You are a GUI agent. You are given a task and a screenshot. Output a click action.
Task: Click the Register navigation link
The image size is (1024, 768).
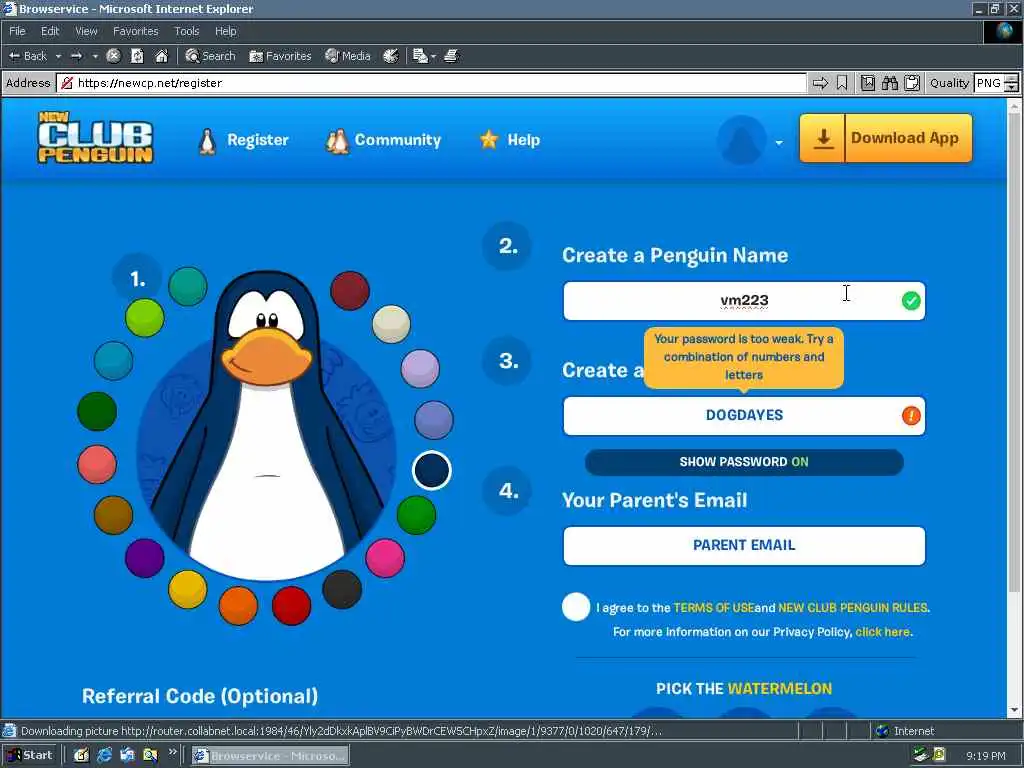coord(243,140)
